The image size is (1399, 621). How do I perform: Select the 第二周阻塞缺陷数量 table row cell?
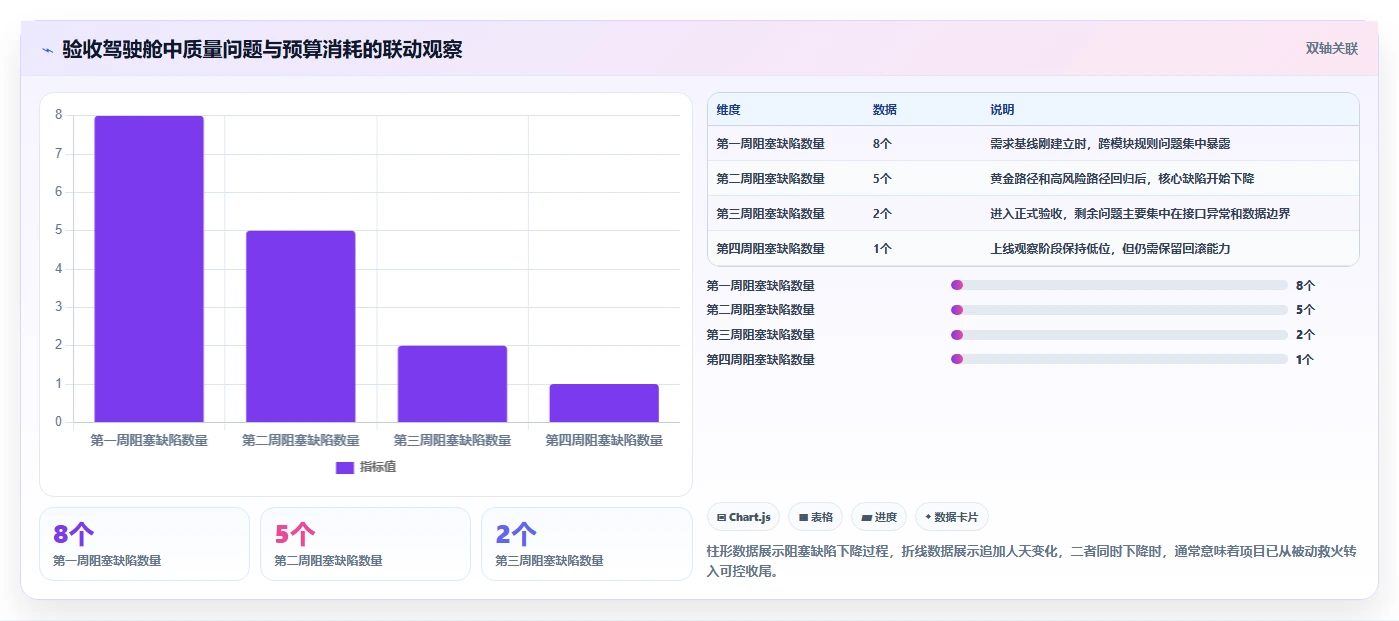pos(771,179)
